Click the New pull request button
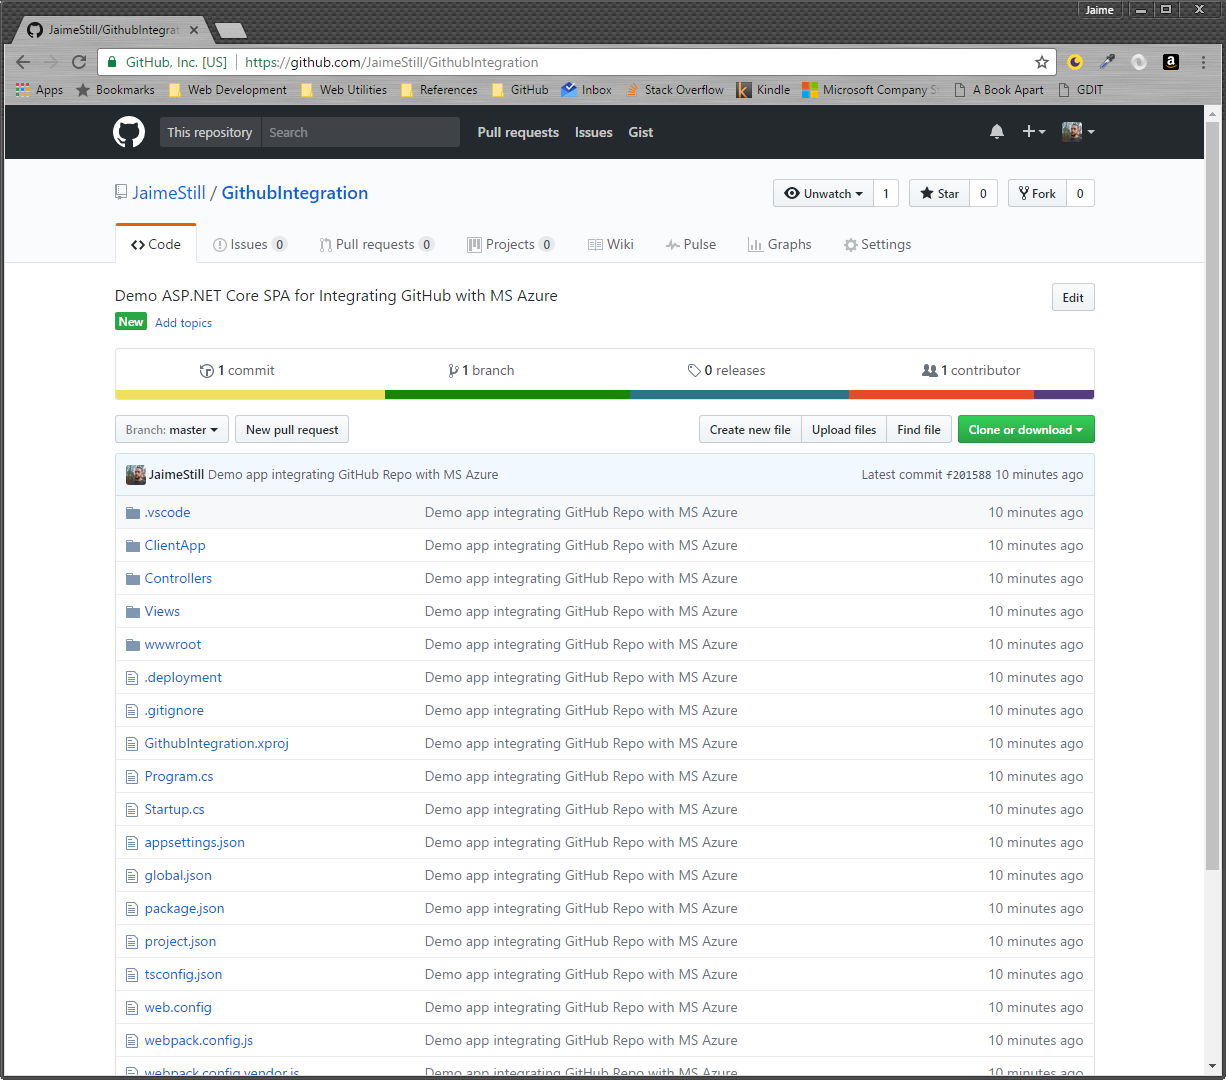Screen dimensions: 1226x1080 (292, 430)
